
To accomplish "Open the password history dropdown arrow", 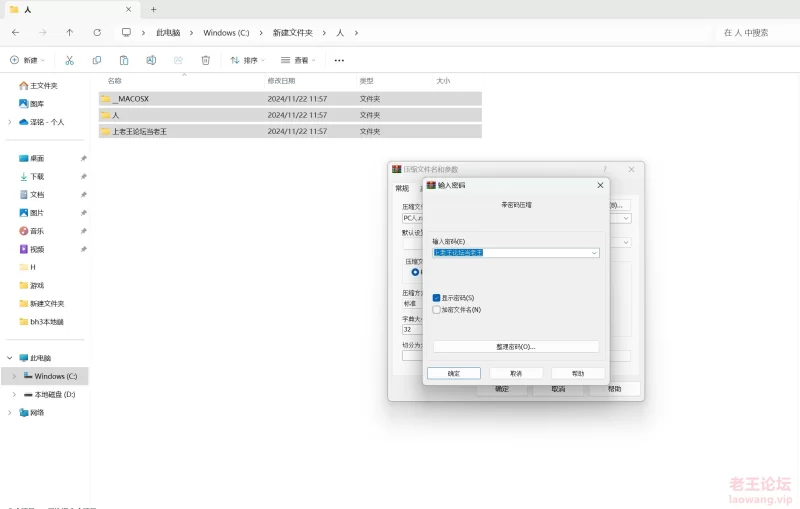I will [x=594, y=253].
